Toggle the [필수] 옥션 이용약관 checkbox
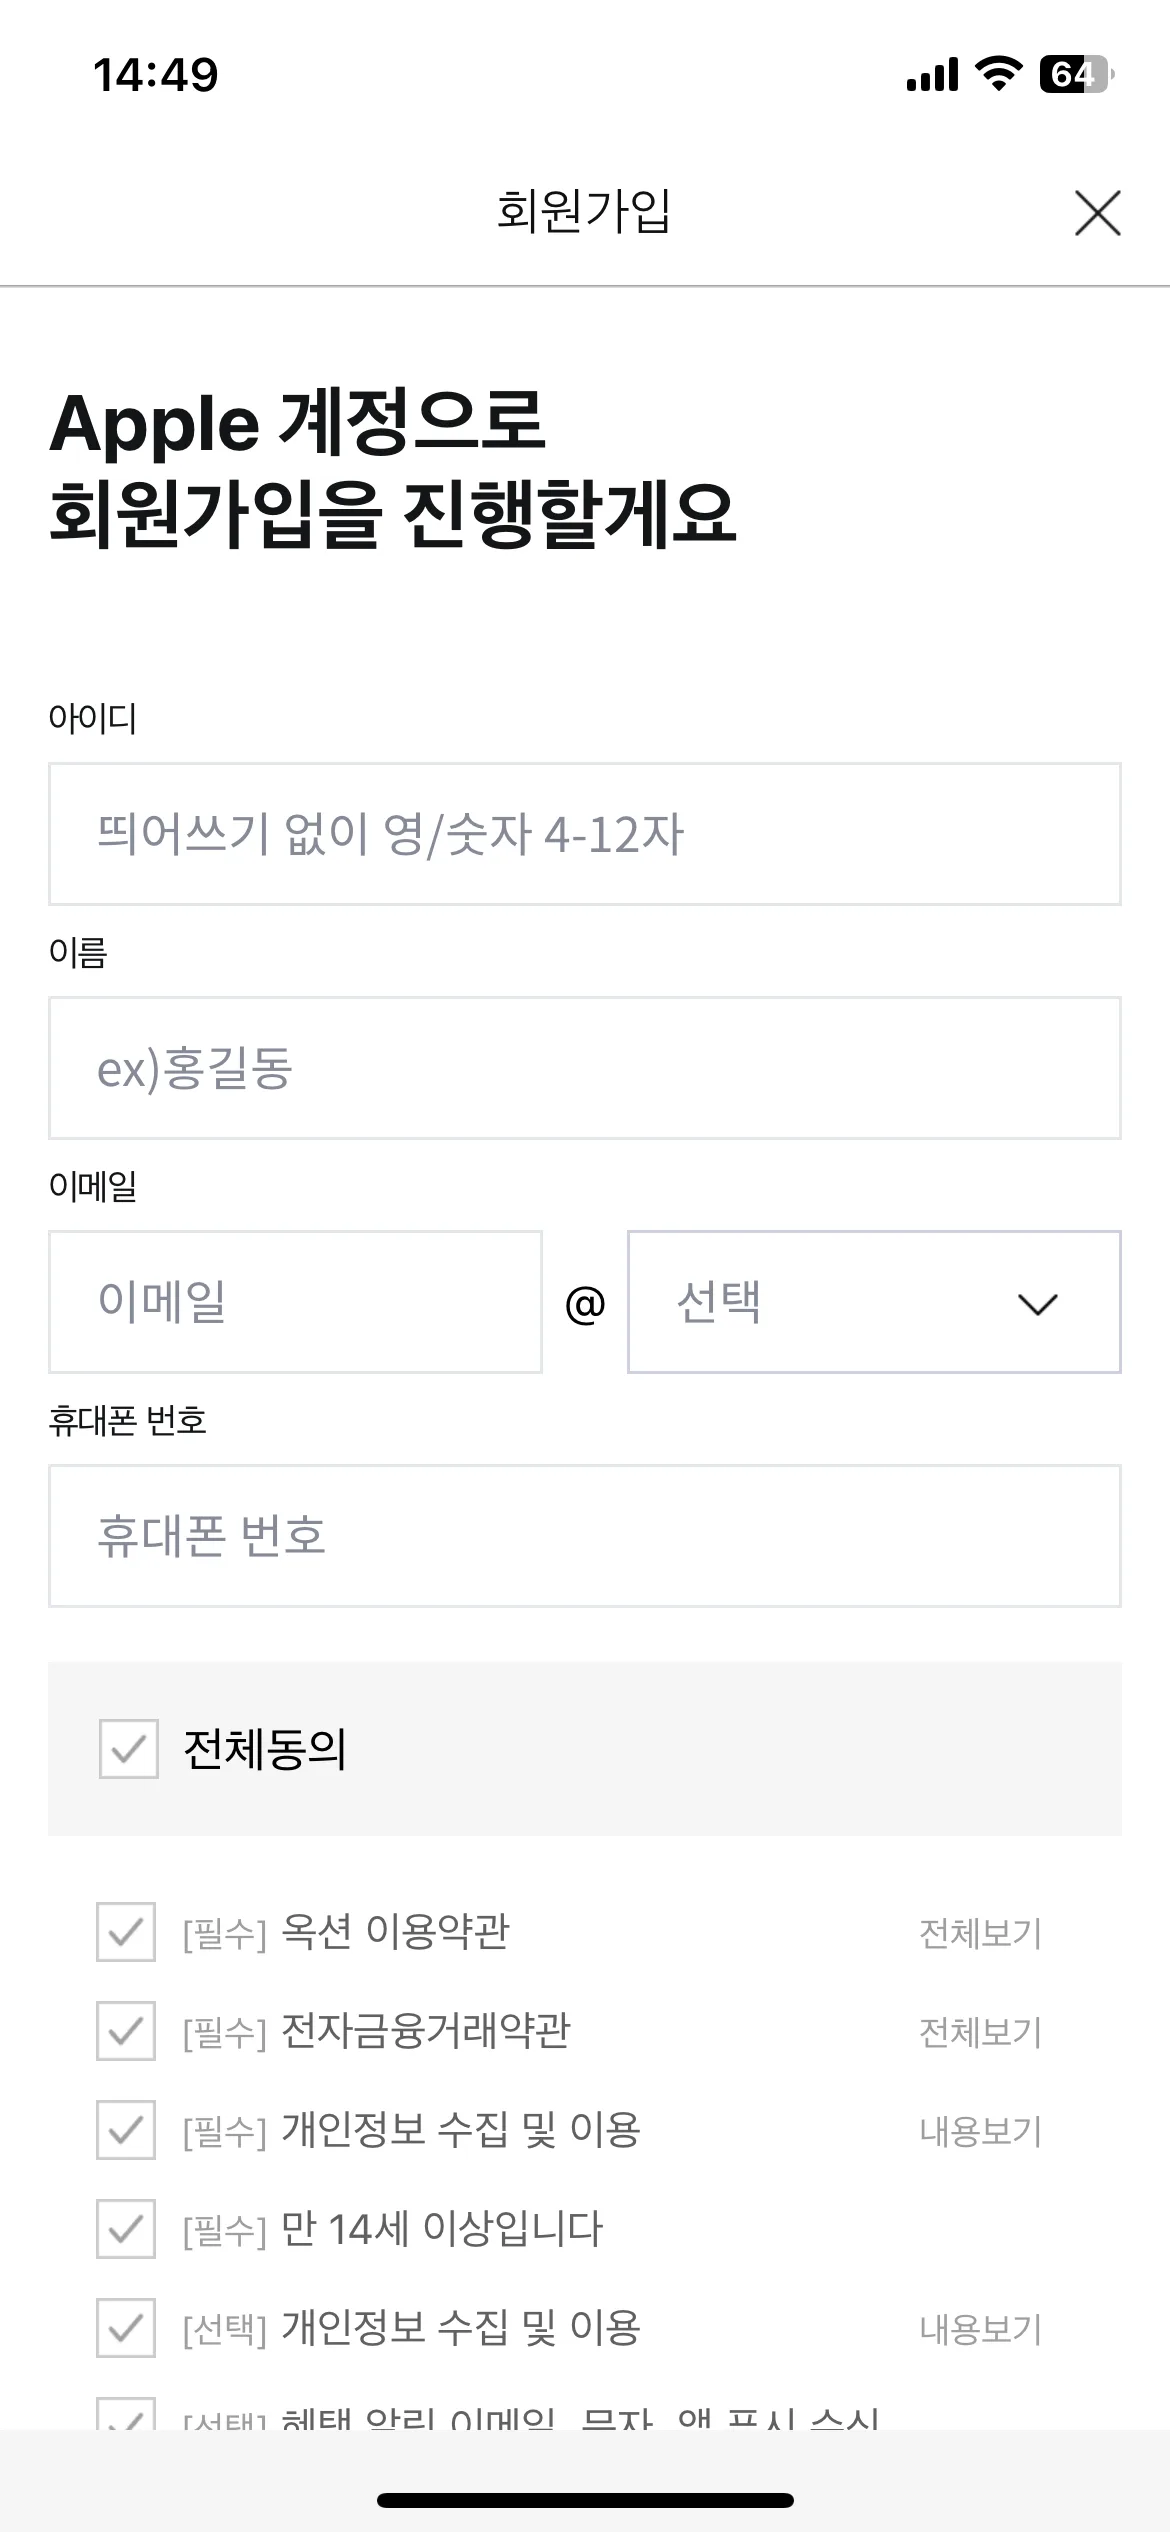 click(x=124, y=1932)
